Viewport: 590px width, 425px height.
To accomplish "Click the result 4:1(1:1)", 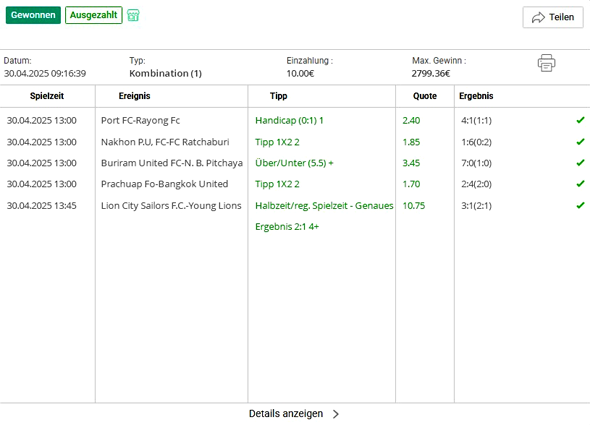I will click(476, 120).
